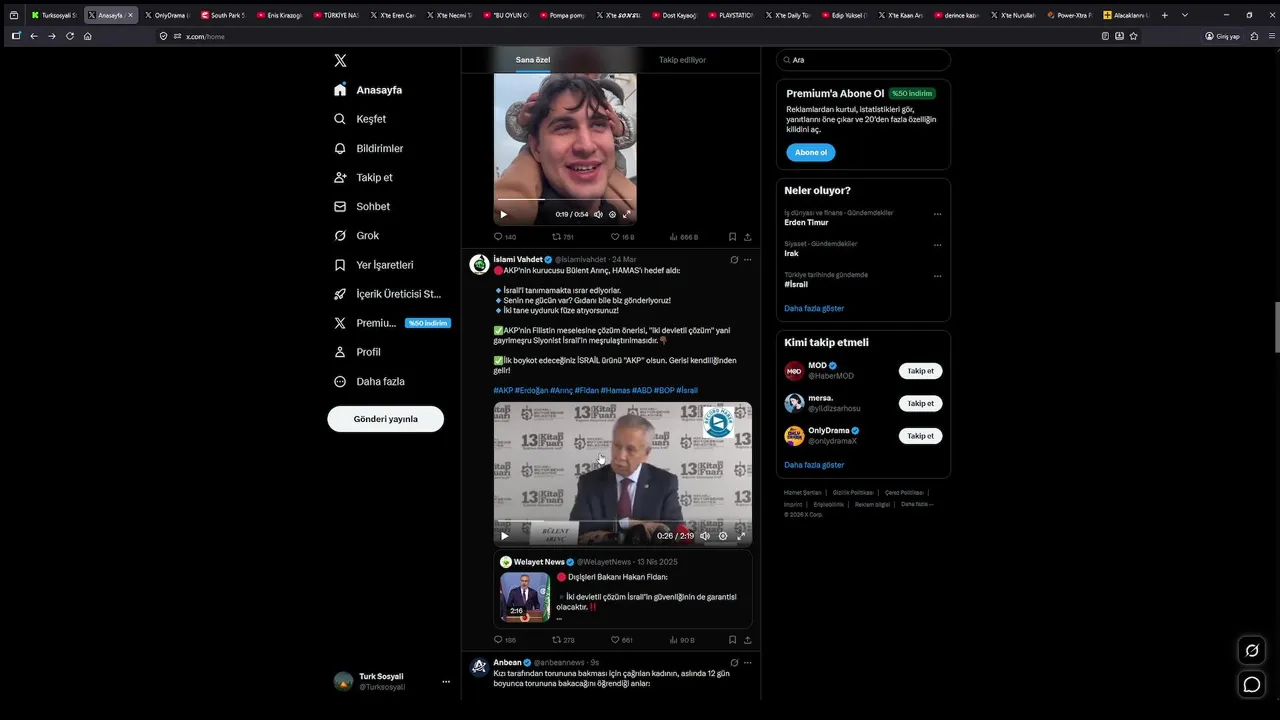Bookmark the top video post

pyautogui.click(x=732, y=237)
